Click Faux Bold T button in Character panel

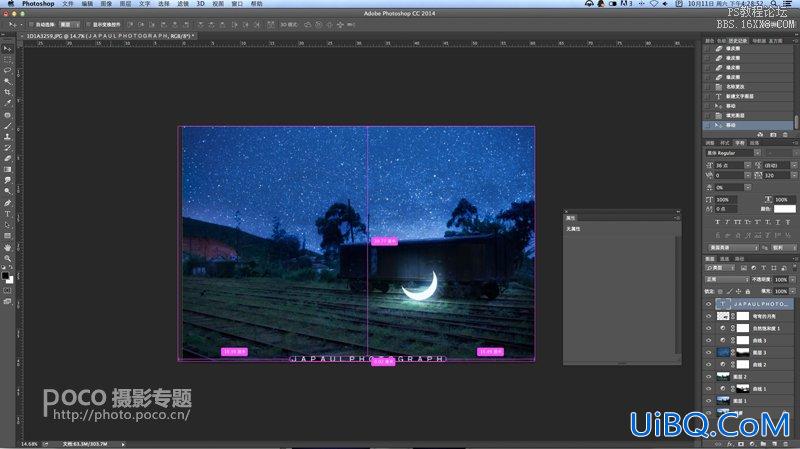[717, 222]
